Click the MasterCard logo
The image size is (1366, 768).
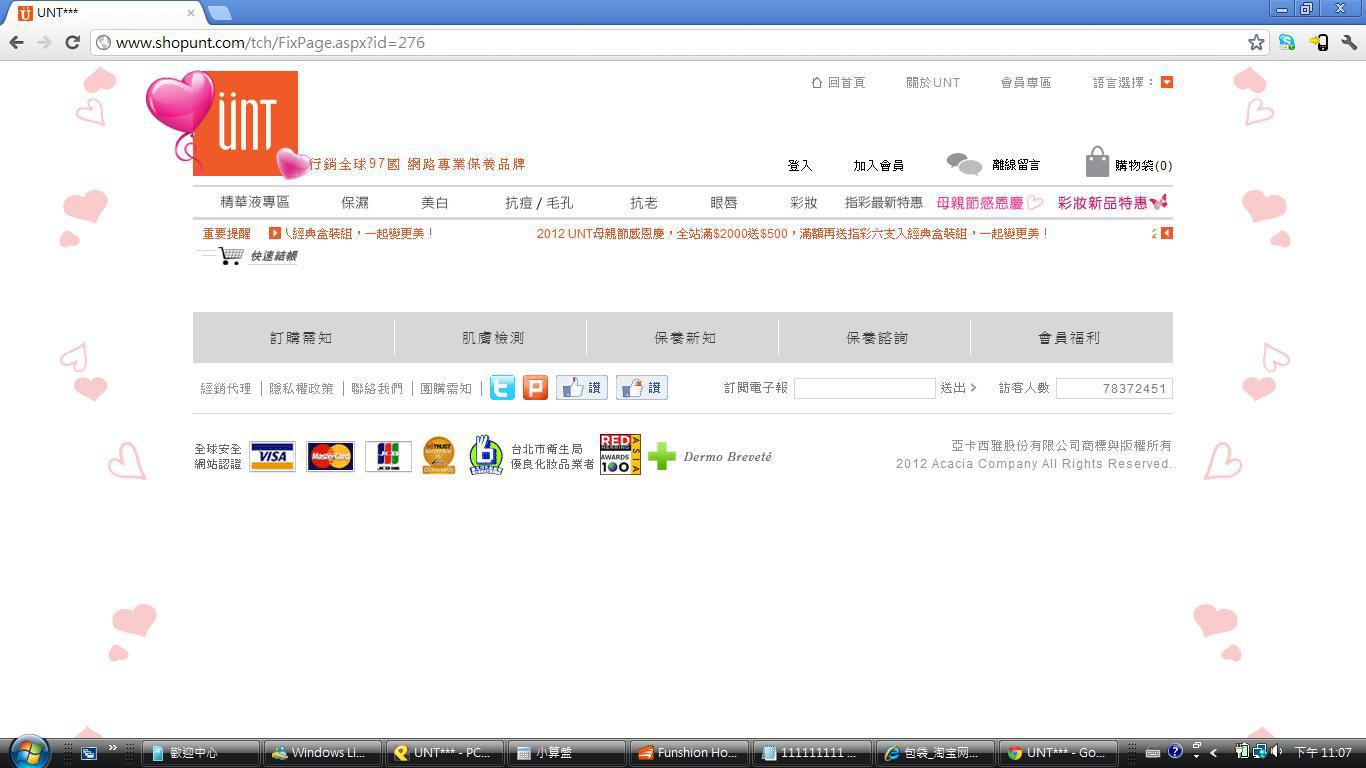coord(330,456)
